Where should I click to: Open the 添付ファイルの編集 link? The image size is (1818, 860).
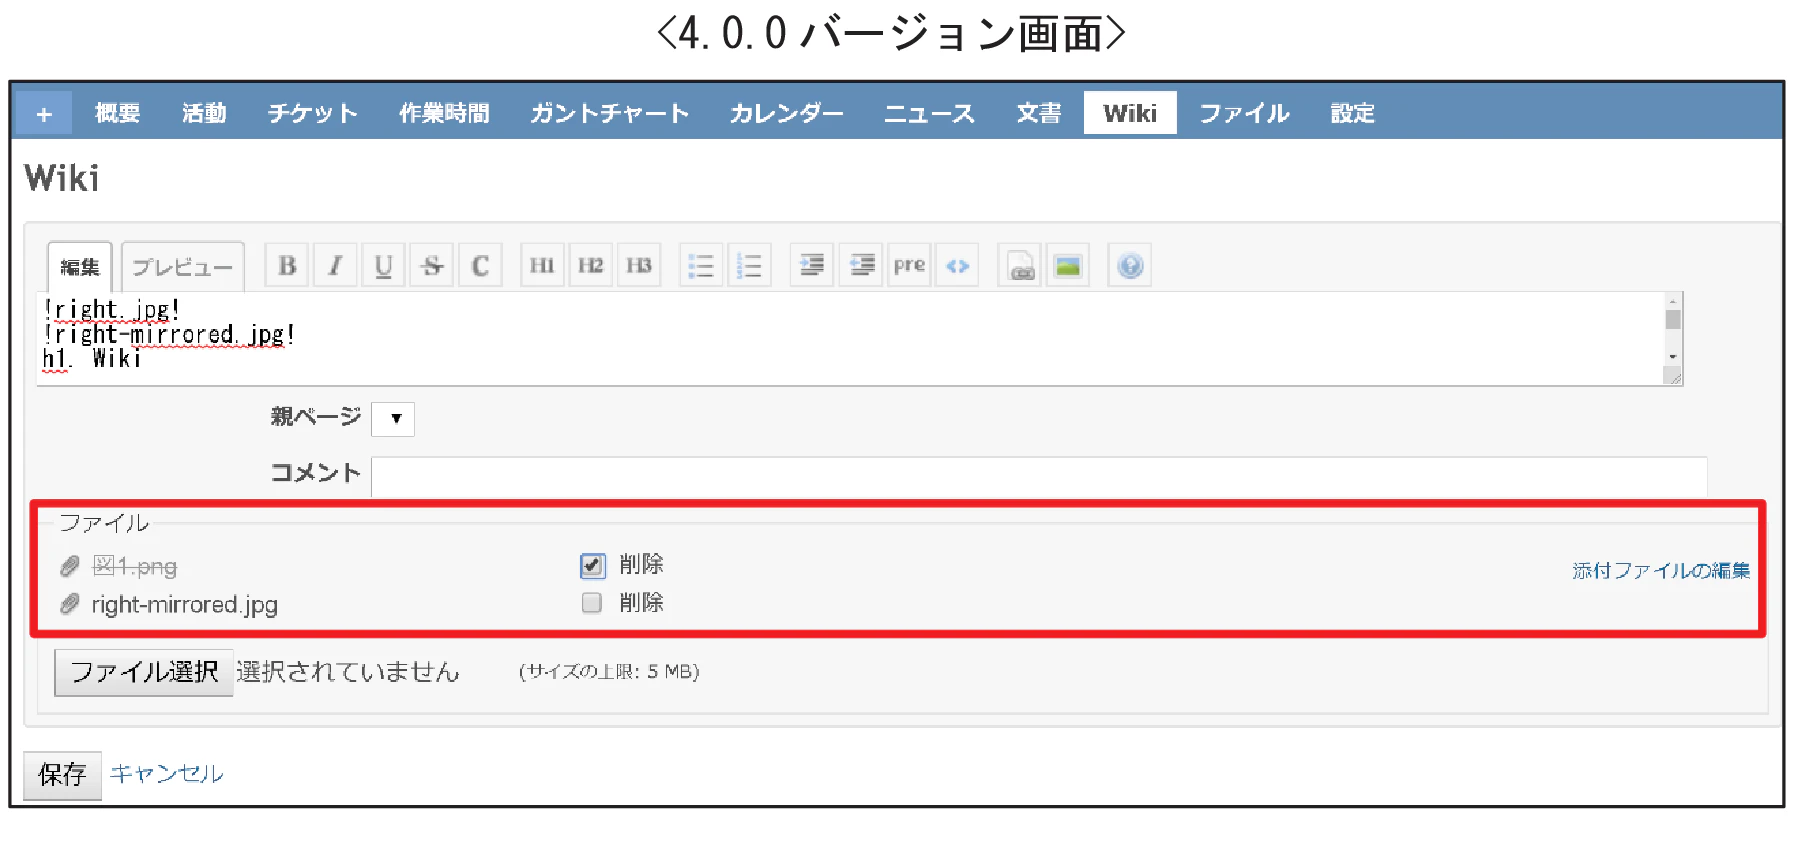[1661, 571]
